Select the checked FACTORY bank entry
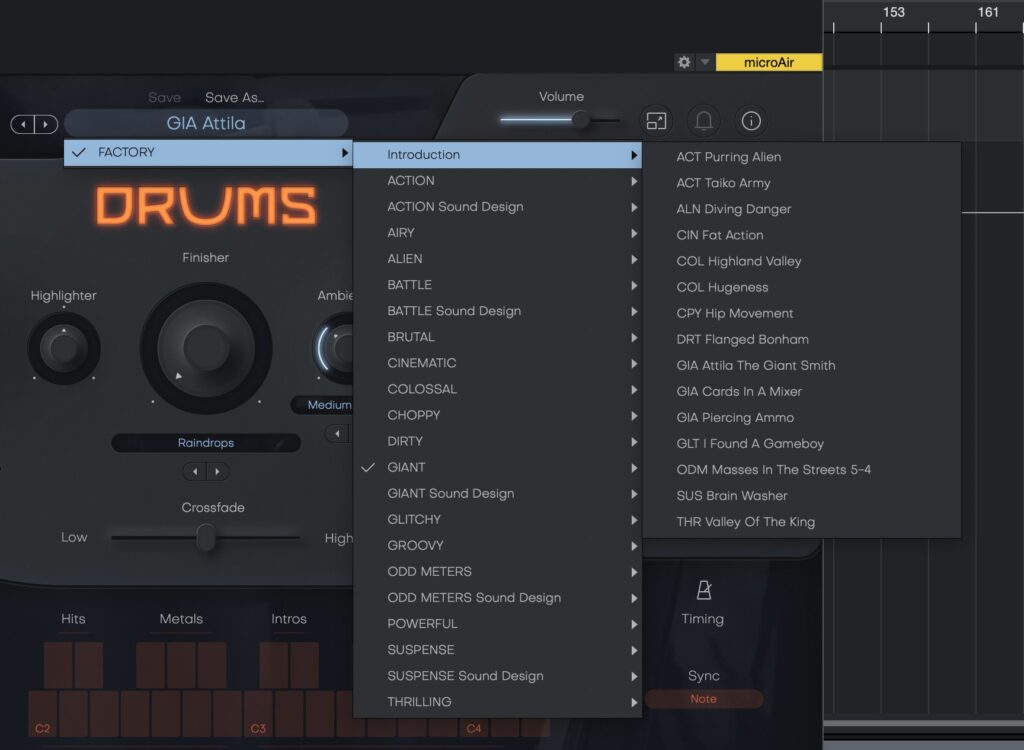This screenshot has height=750, width=1024. [126, 153]
